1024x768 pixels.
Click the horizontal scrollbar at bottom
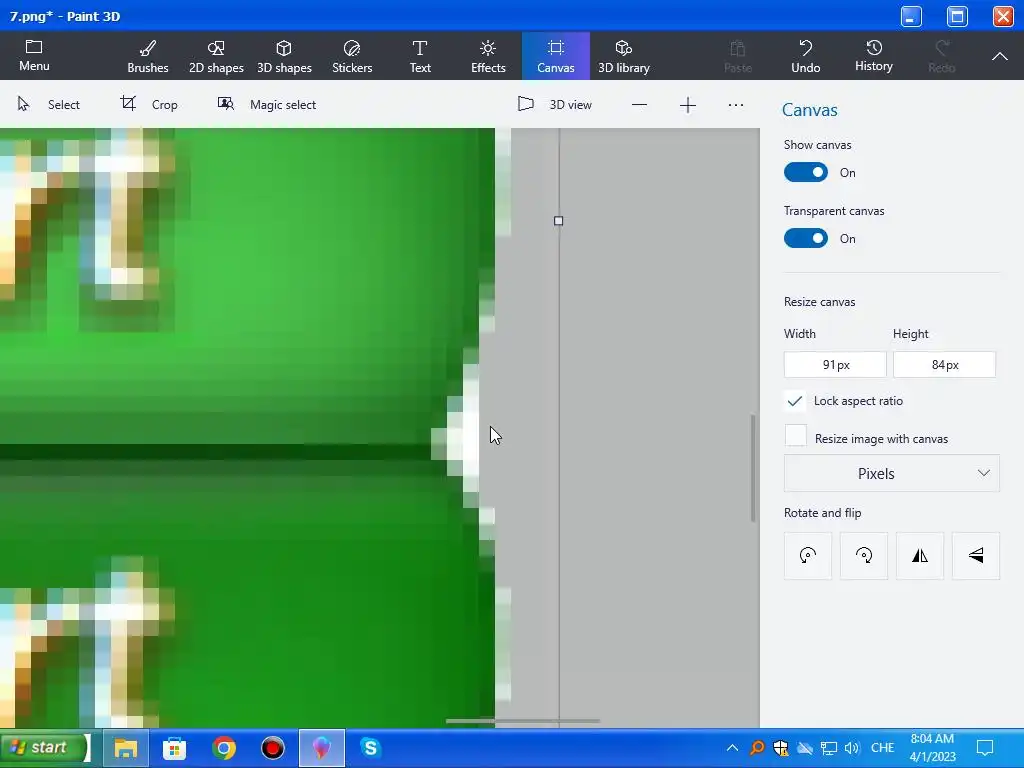[522, 721]
